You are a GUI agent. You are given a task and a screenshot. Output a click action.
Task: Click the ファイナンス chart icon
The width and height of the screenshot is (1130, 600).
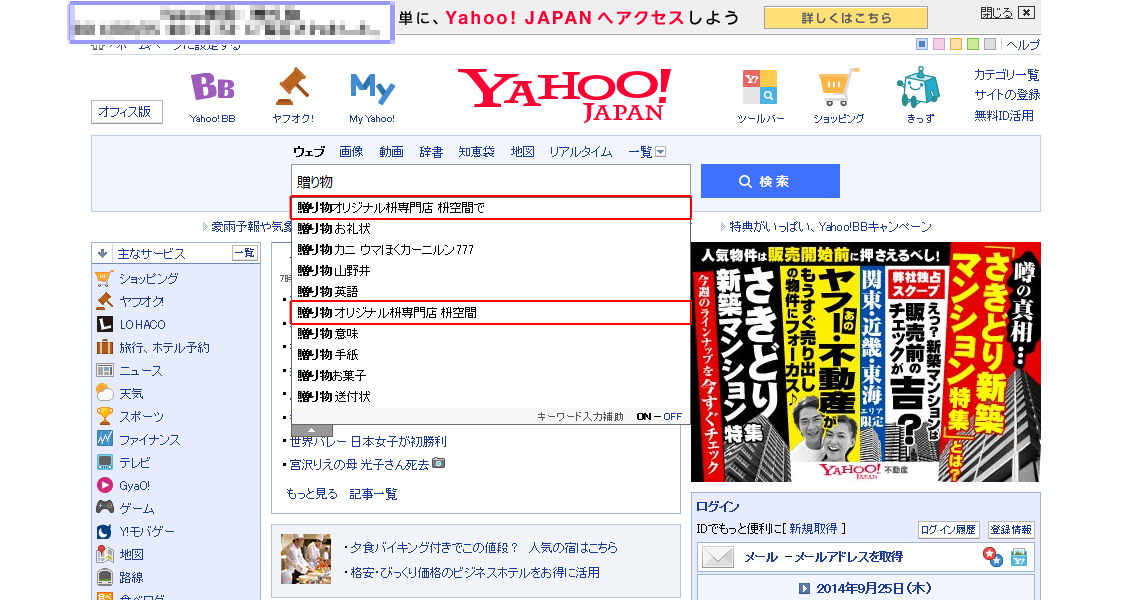coord(104,439)
